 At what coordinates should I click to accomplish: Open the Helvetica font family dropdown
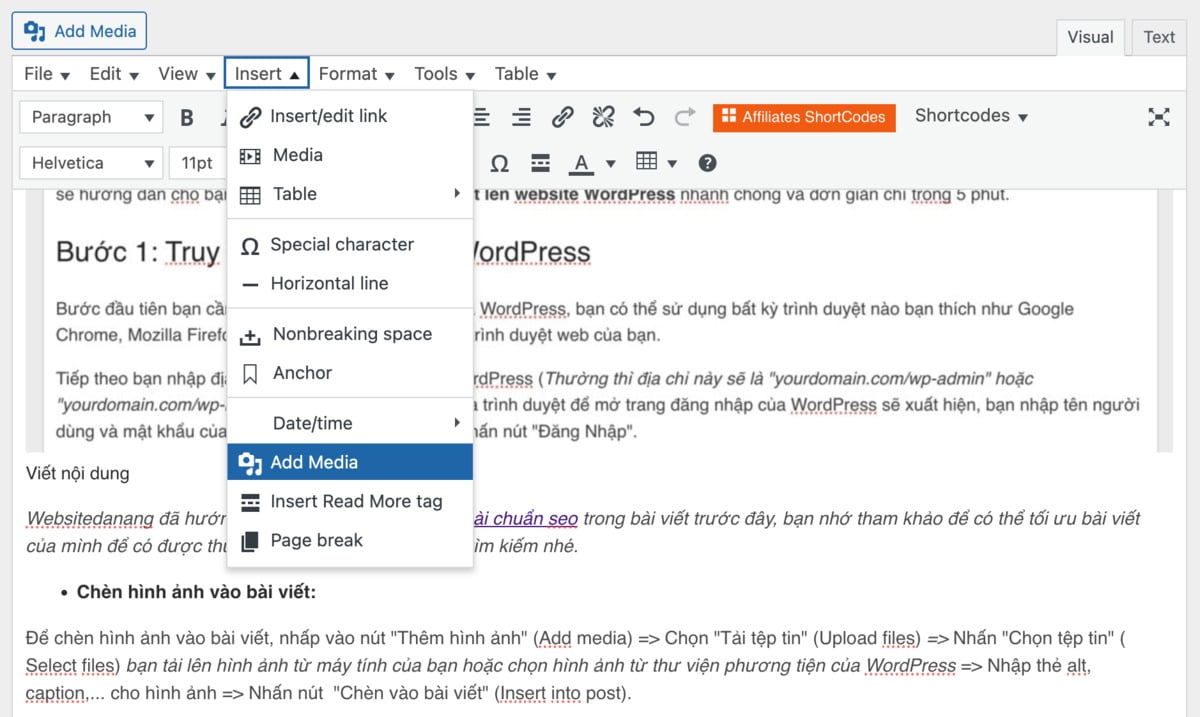pos(90,163)
